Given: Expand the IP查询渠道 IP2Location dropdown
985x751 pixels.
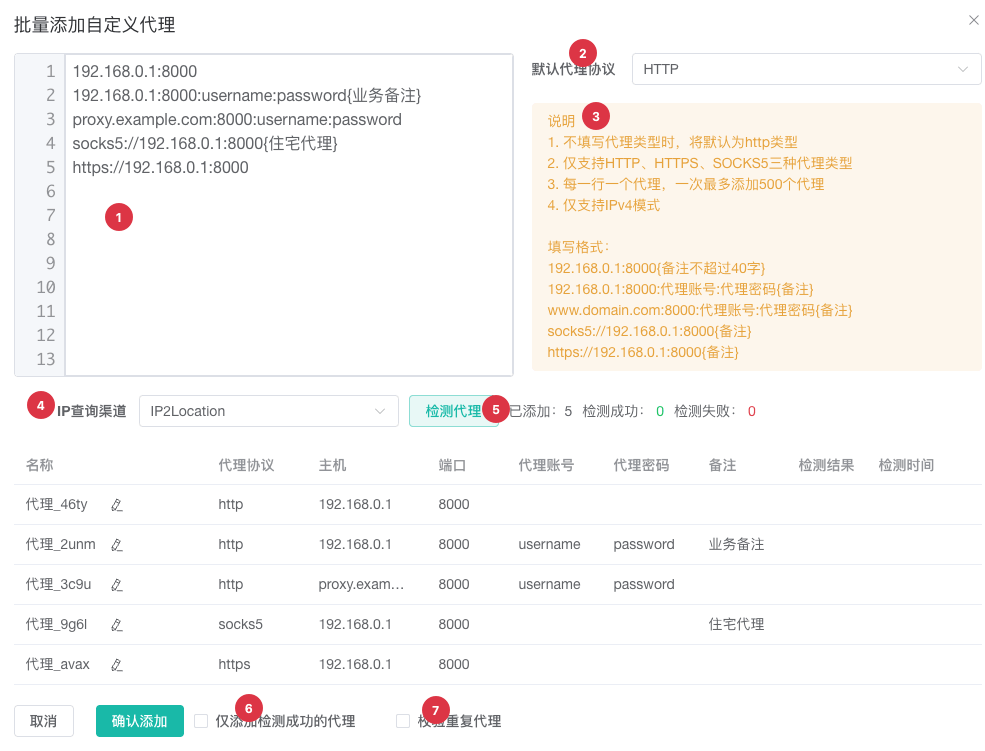Looking at the screenshot, I should [x=268, y=411].
